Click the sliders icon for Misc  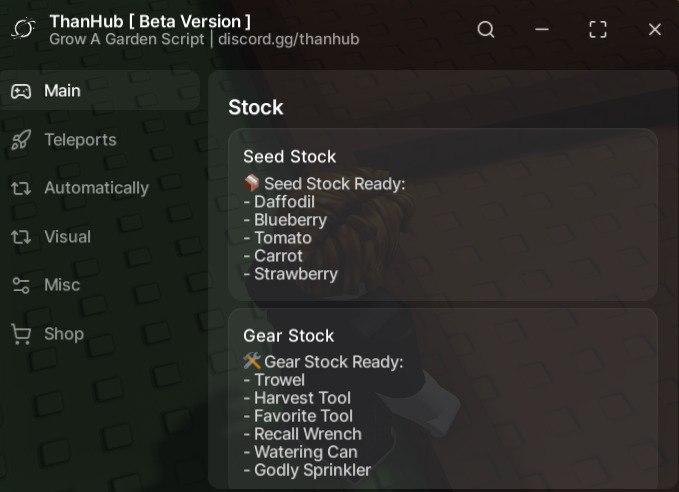[x=21, y=285]
